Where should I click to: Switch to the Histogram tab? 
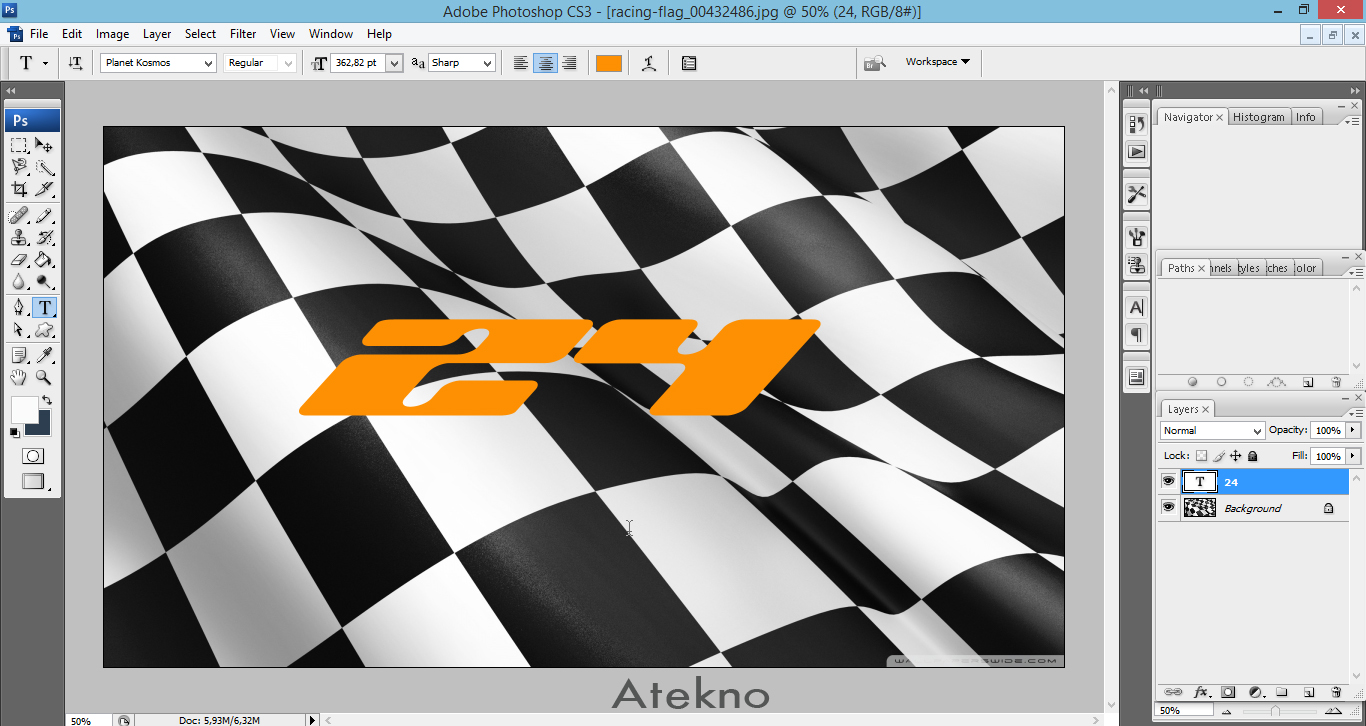pos(1258,116)
